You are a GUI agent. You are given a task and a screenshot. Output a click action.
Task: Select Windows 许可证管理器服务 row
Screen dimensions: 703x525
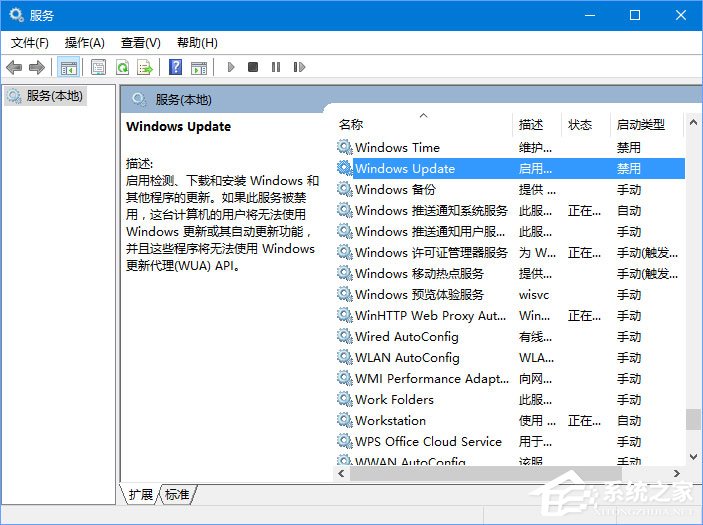coord(510,252)
